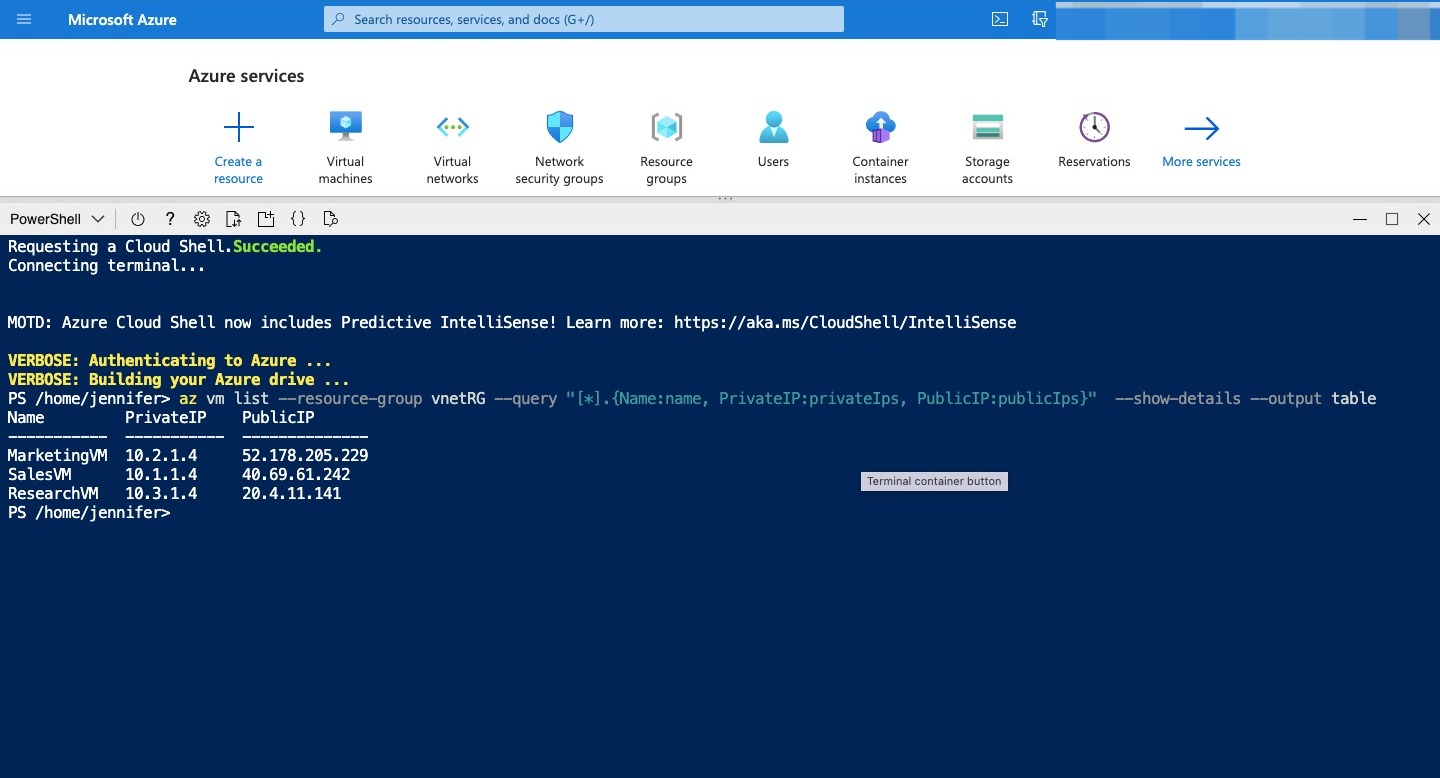Click --show-details in the az command
Image resolution: width=1440 pixels, height=778 pixels.
point(1178,398)
